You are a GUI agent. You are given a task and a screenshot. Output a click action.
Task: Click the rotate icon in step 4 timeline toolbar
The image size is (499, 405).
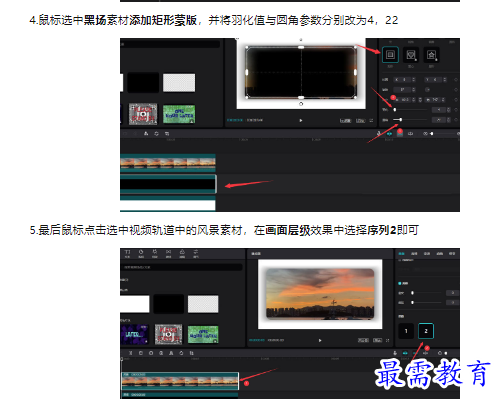[156, 134]
